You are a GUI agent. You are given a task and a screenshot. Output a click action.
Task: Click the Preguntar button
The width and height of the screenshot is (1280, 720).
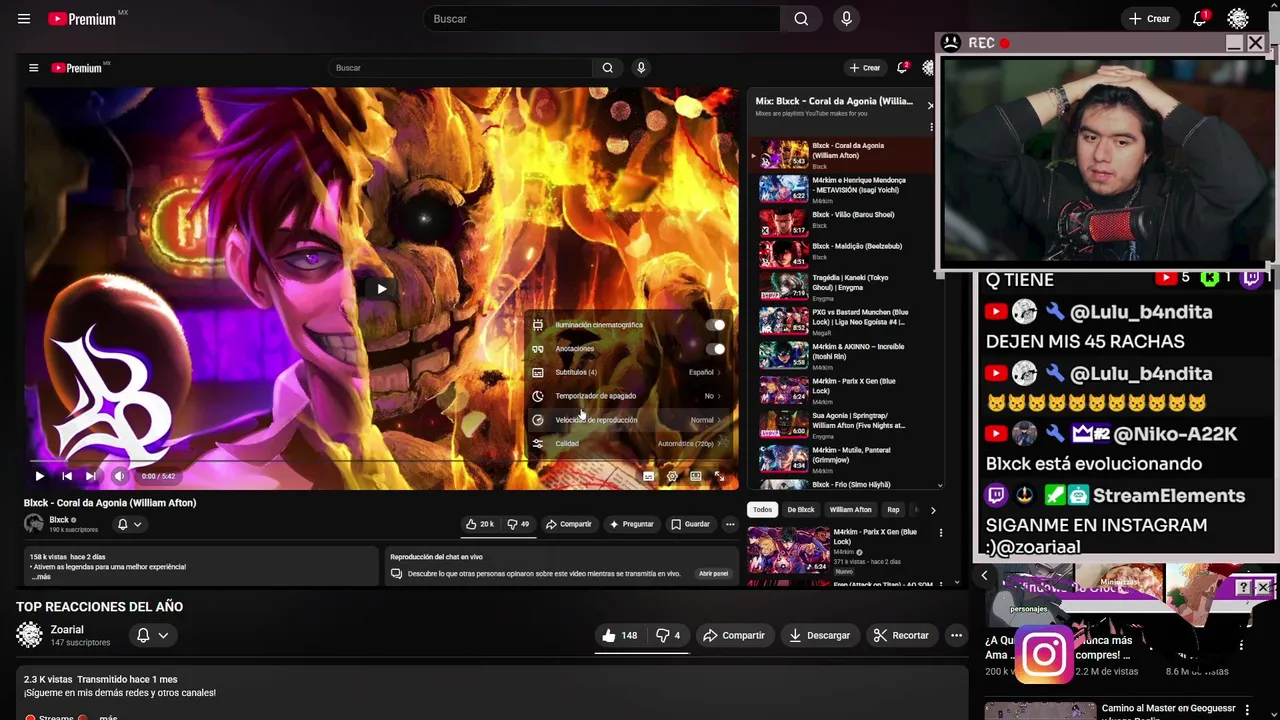(x=631, y=524)
